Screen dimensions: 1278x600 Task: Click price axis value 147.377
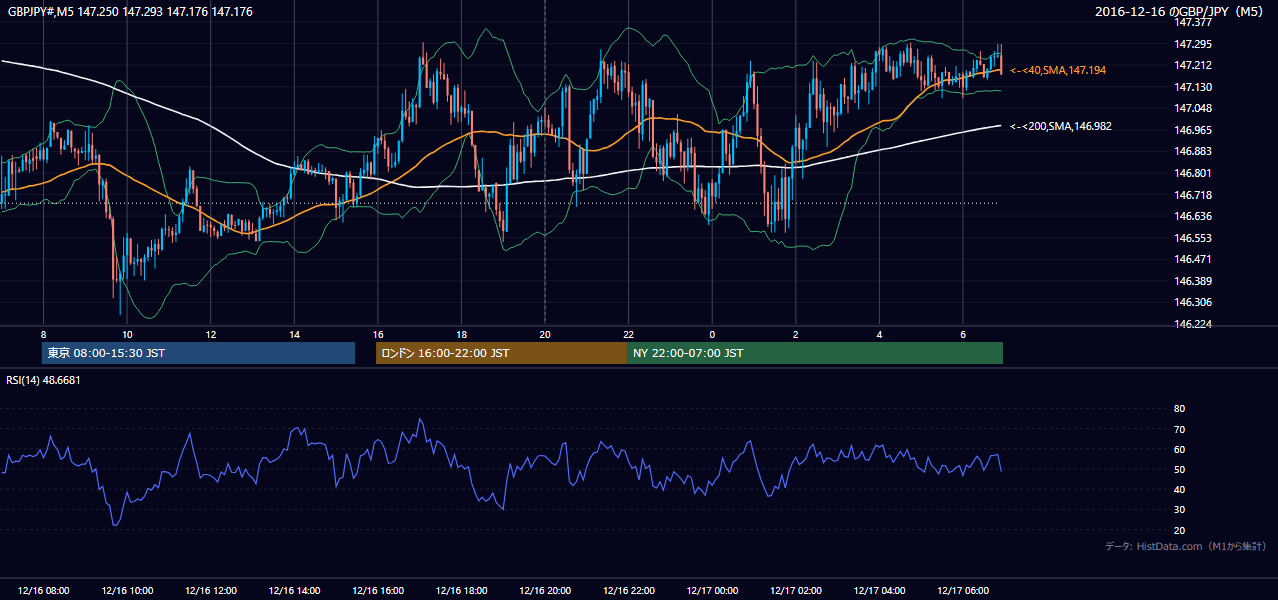[1193, 21]
